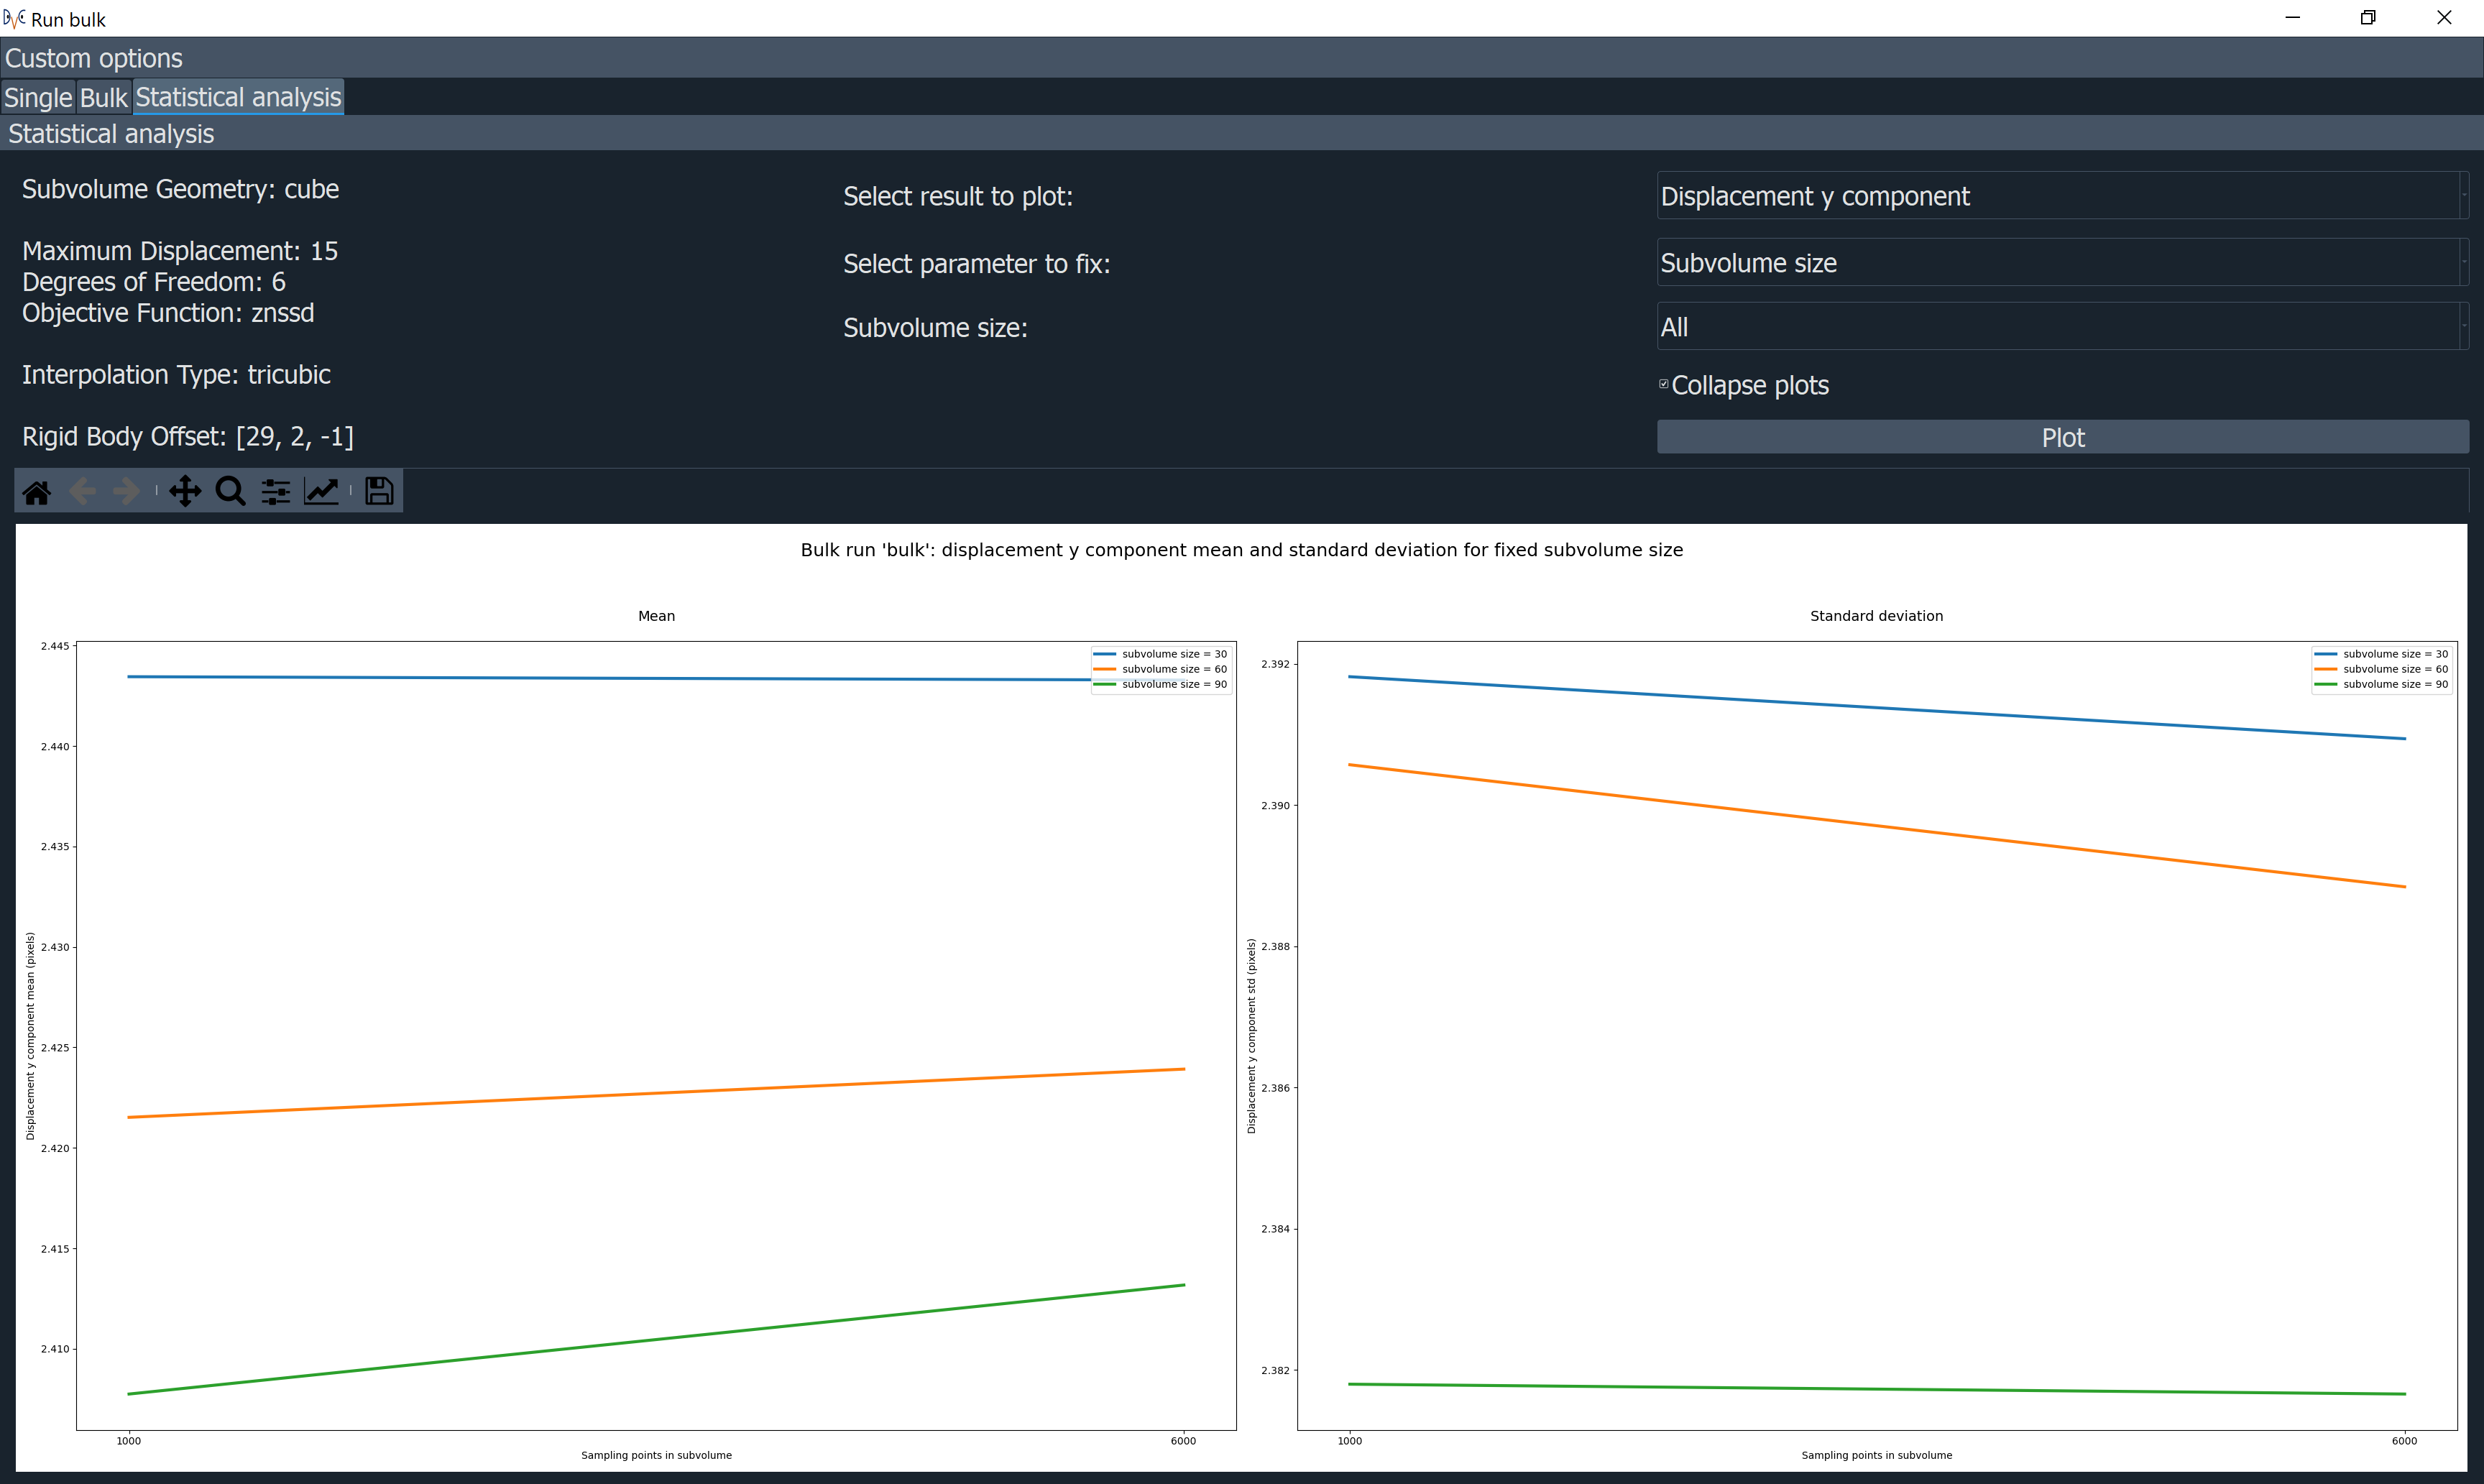
Task: Click the Rigid Body Offset: [29, 2, -1] text
Action: [x=188, y=437]
